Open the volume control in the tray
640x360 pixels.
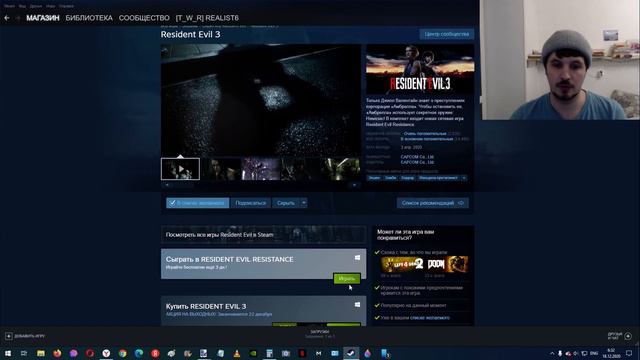576,353
